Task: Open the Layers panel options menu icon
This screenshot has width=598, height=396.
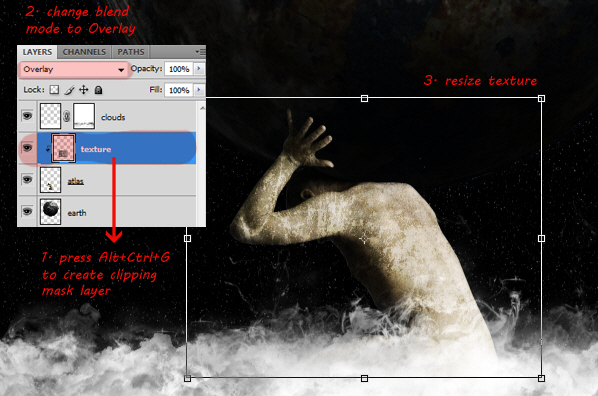Action: pyautogui.click(x=200, y=52)
